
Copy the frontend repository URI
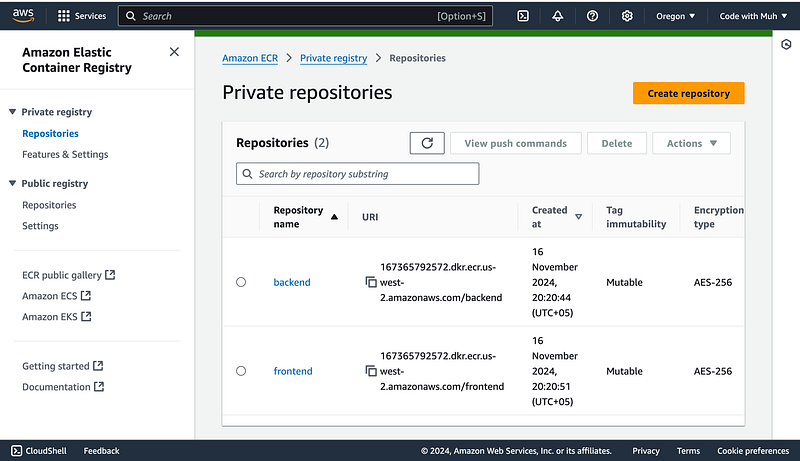click(x=371, y=371)
